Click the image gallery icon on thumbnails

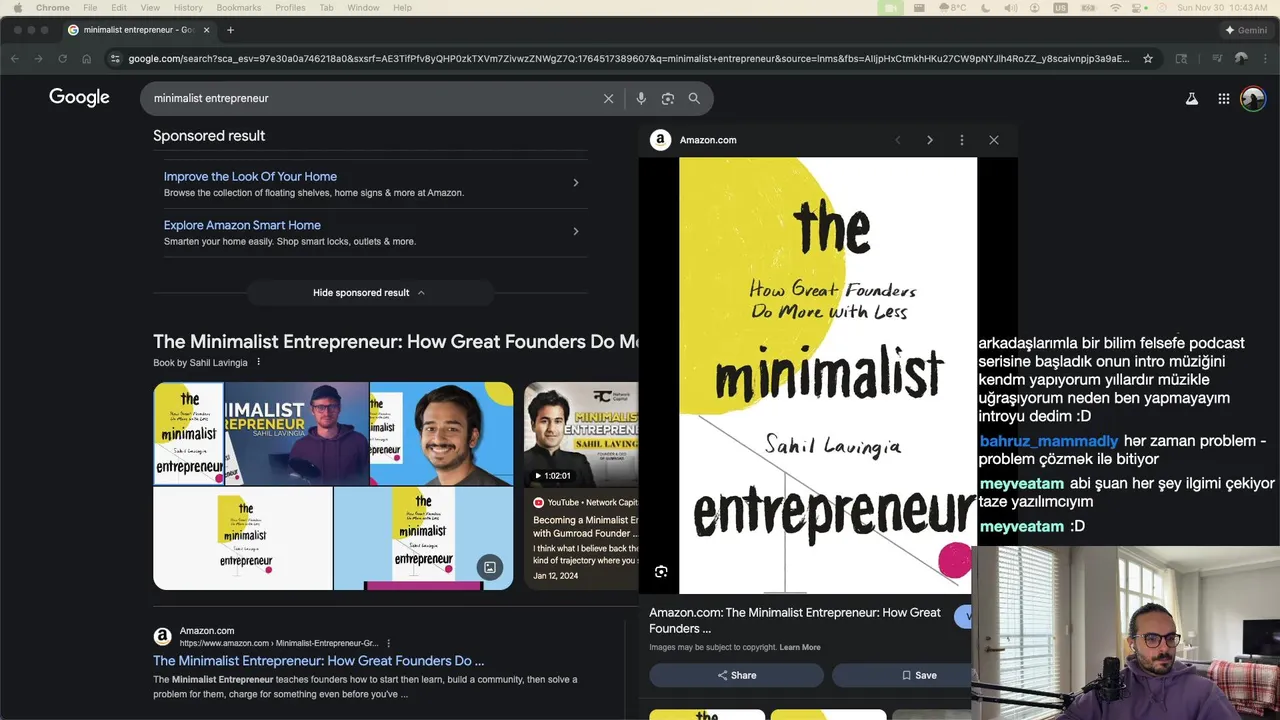click(490, 567)
